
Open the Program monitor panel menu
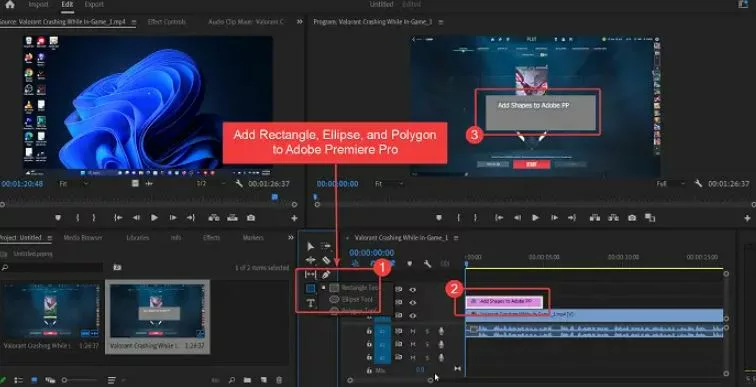coord(441,22)
